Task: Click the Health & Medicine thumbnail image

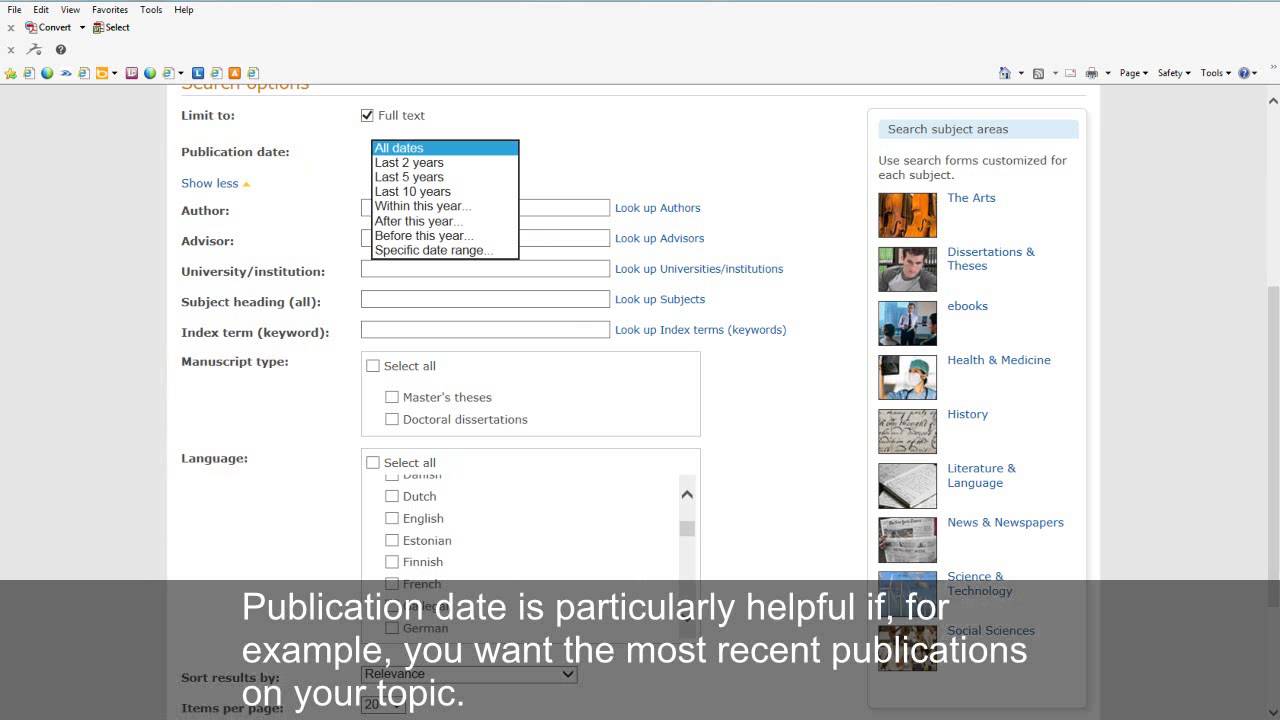Action: (907, 377)
